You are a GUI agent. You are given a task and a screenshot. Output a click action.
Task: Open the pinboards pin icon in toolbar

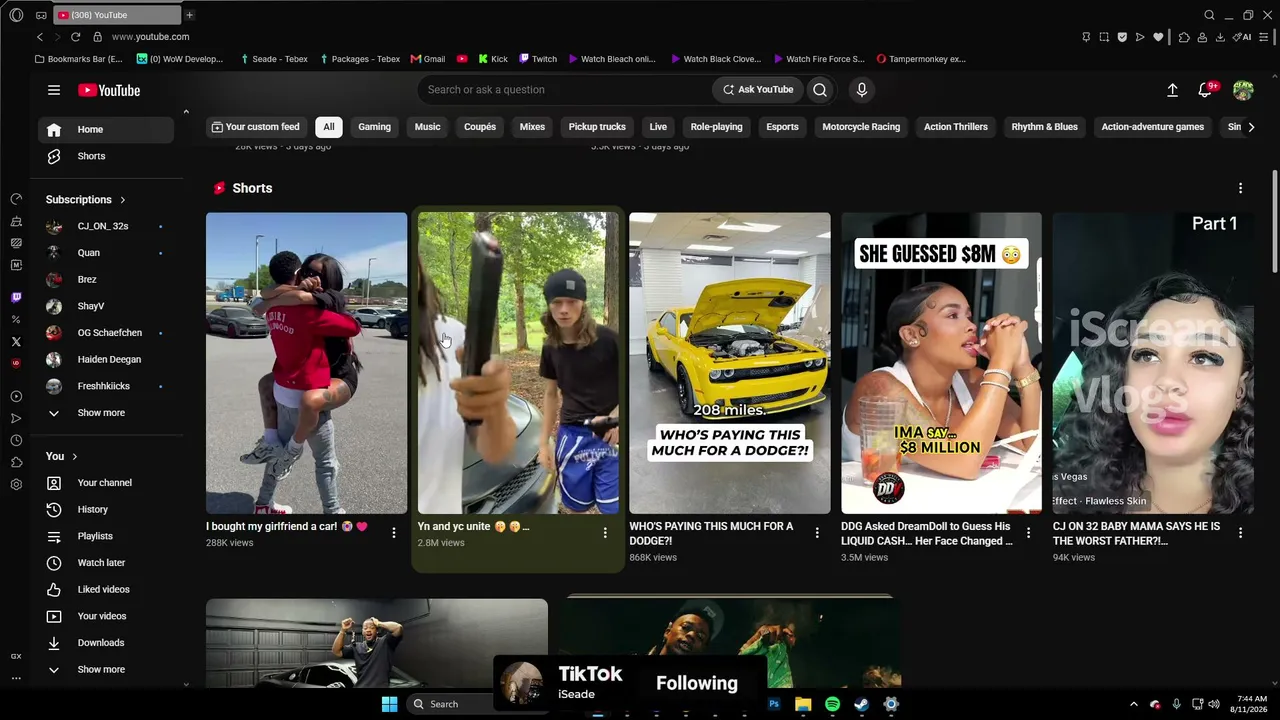coord(1086,37)
